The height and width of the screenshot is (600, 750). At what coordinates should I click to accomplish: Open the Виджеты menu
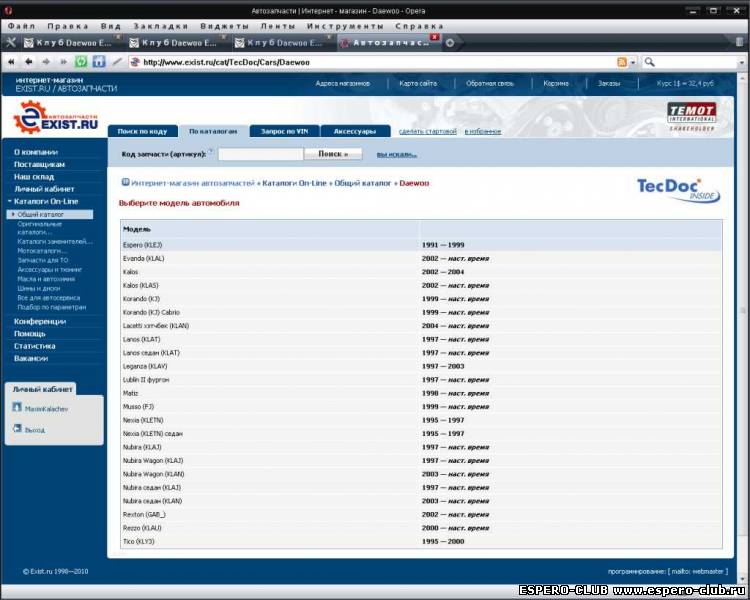click(224, 26)
